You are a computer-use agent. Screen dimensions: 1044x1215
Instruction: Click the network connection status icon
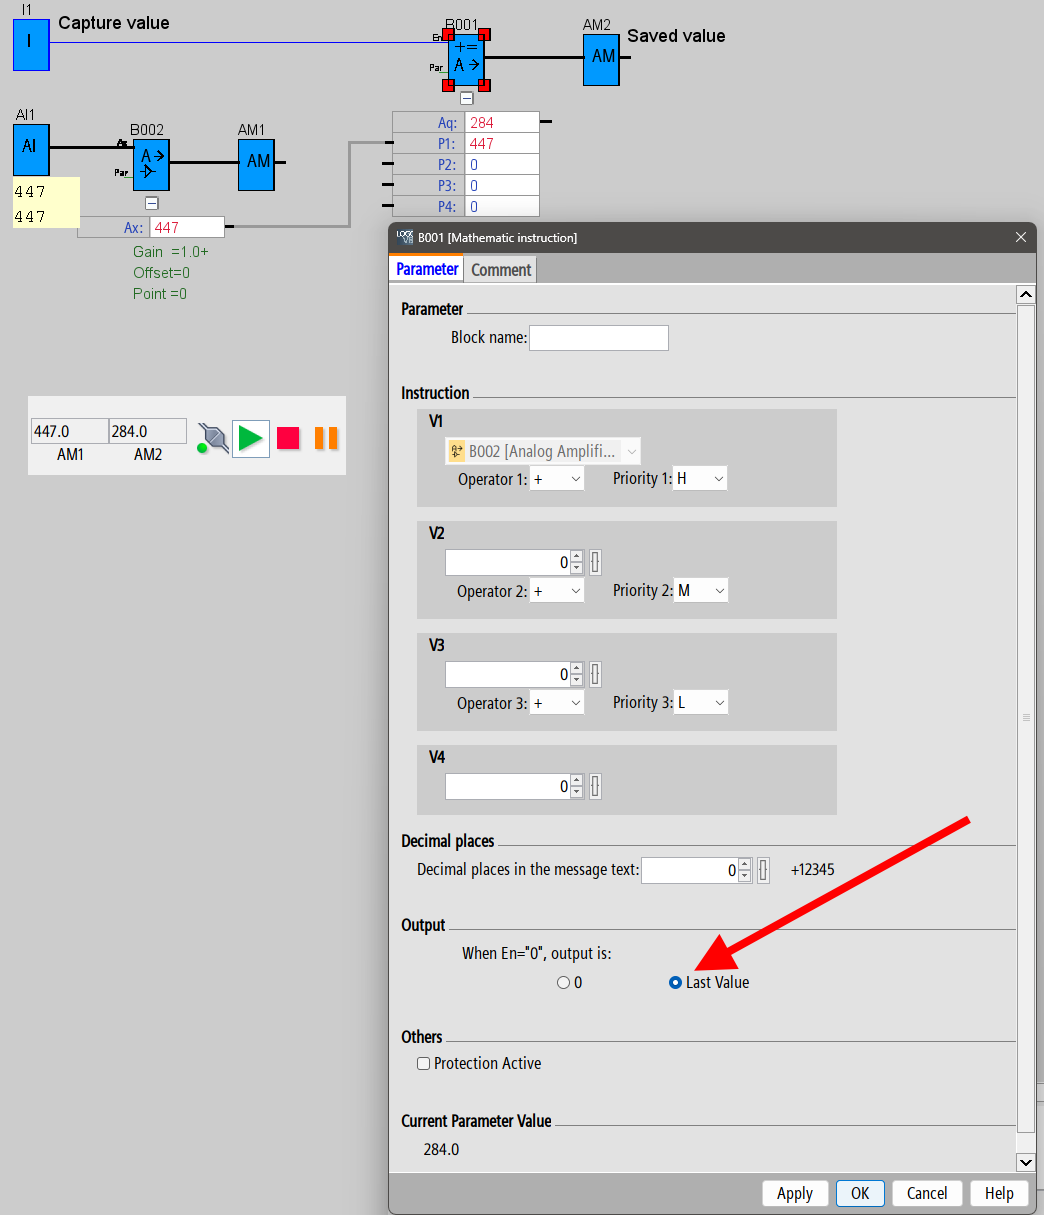click(211, 438)
